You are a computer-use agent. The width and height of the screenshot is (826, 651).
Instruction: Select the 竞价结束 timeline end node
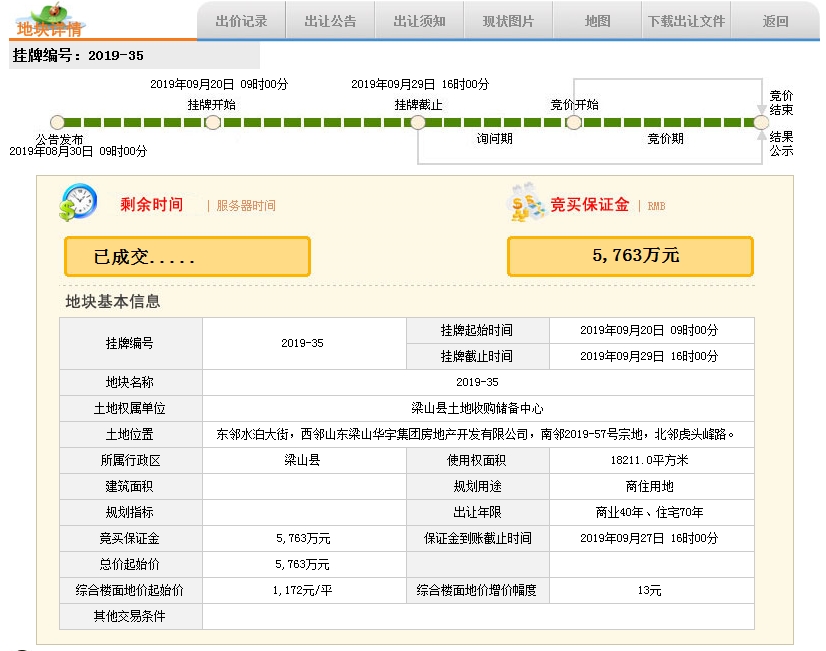(761, 122)
